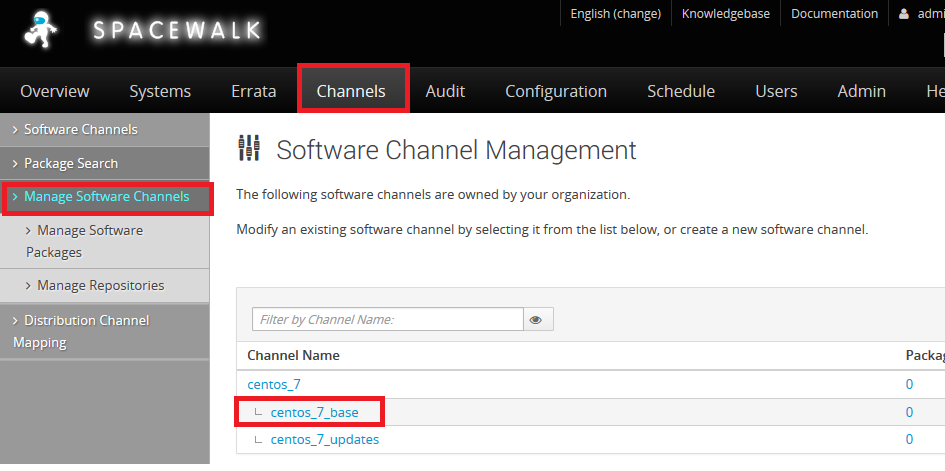Click the eye icon beside channel filter
Viewport: 945px width, 471px height.
click(538, 319)
